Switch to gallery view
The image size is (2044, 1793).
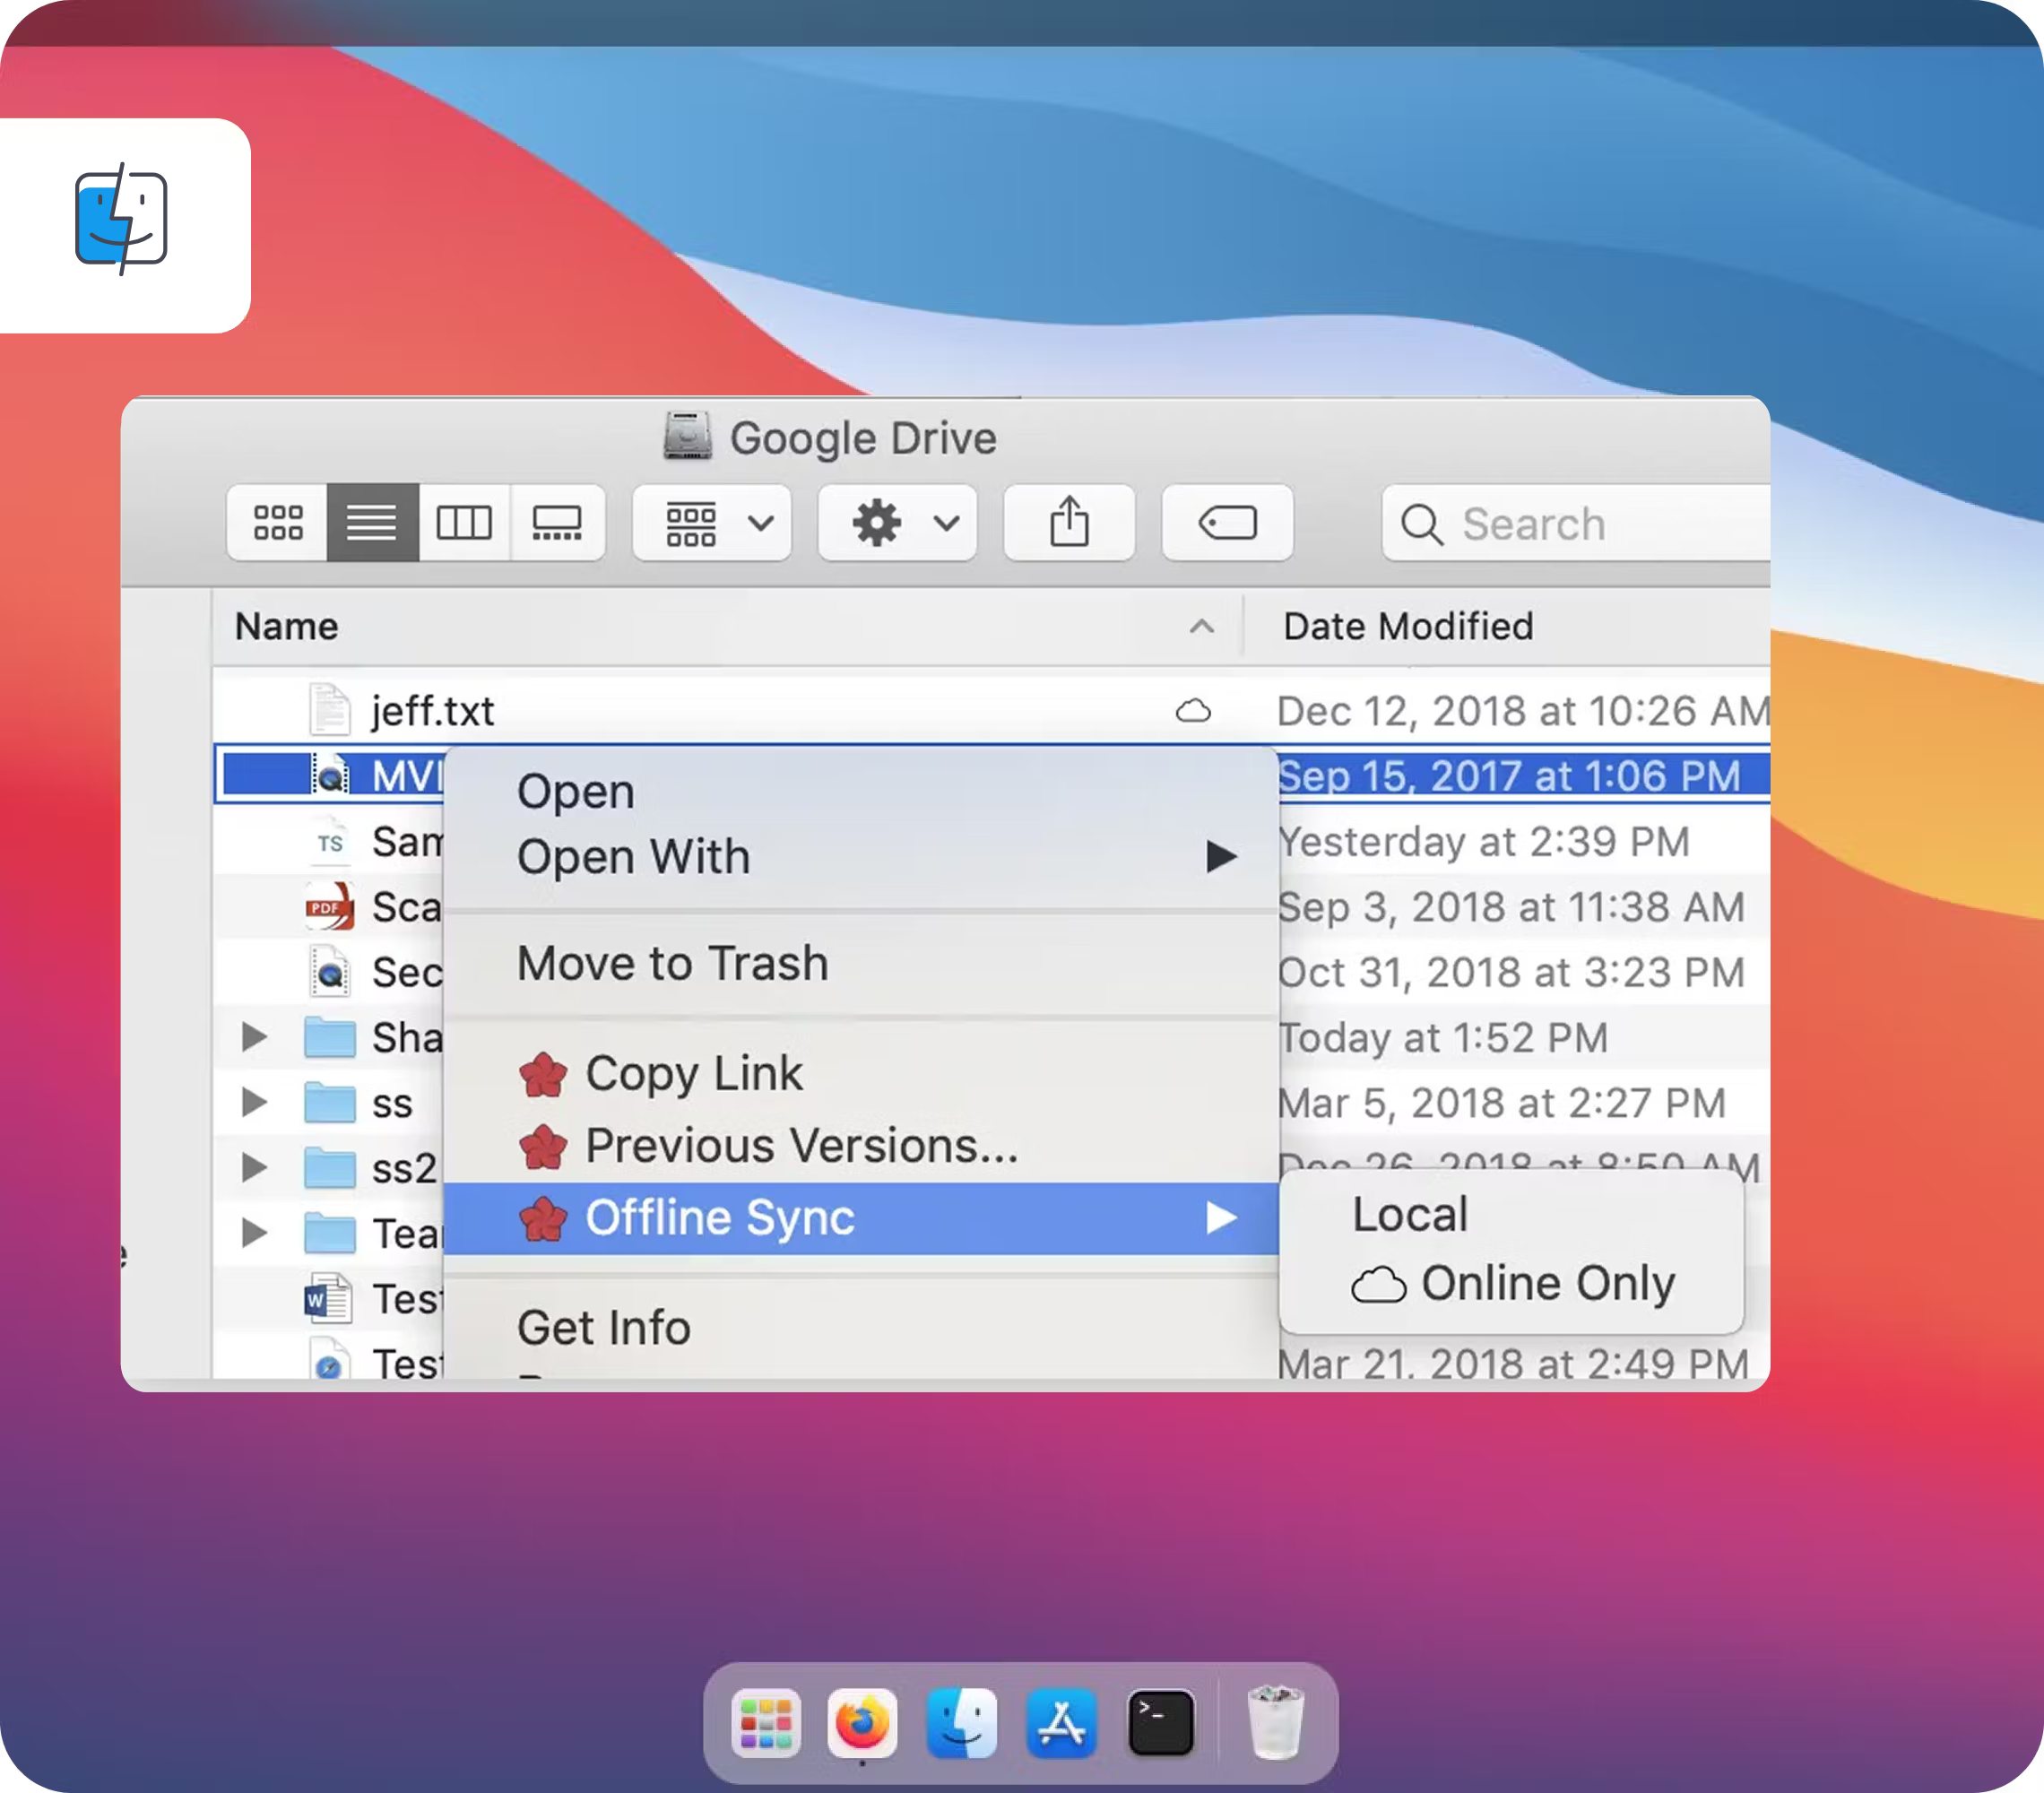point(558,522)
